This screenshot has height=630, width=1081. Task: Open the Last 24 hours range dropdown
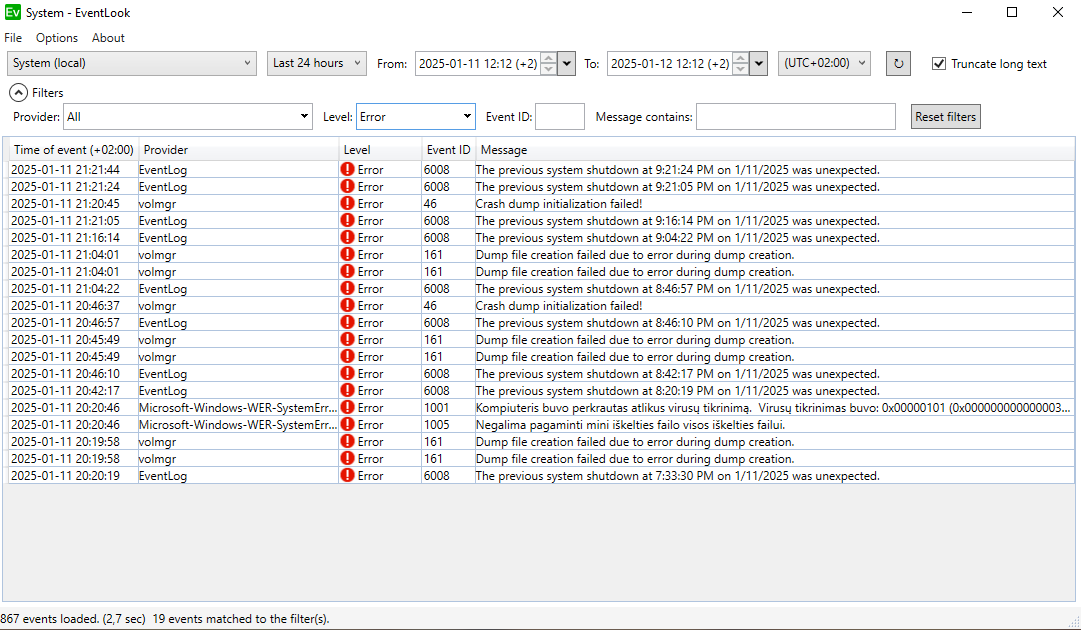(316, 64)
